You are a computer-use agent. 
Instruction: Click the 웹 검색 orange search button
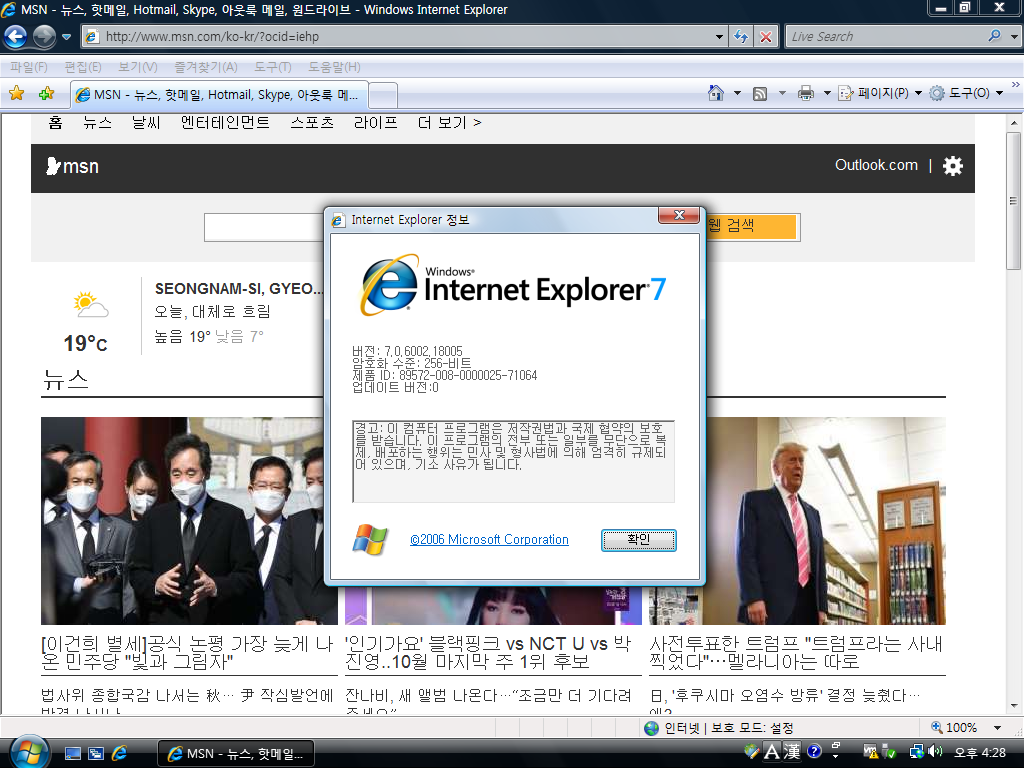click(x=751, y=226)
